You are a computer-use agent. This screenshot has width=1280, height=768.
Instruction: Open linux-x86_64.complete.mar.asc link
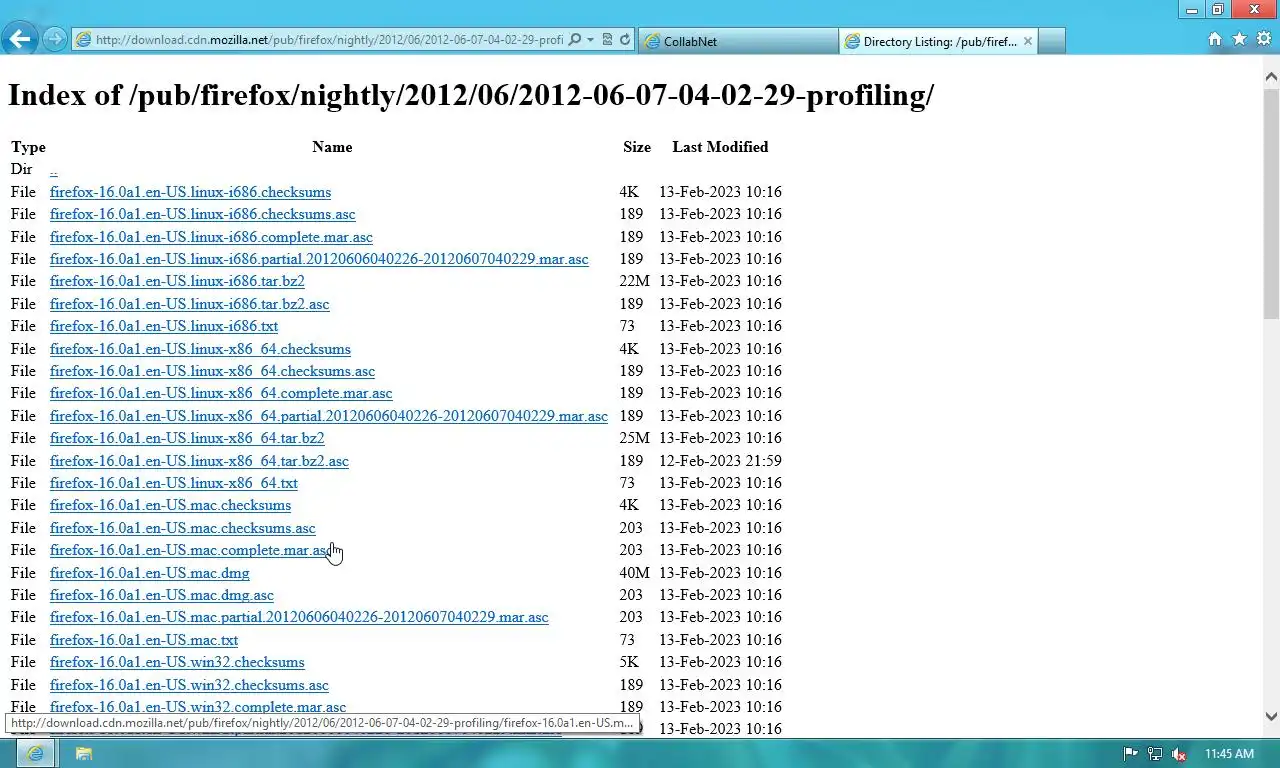(x=221, y=393)
